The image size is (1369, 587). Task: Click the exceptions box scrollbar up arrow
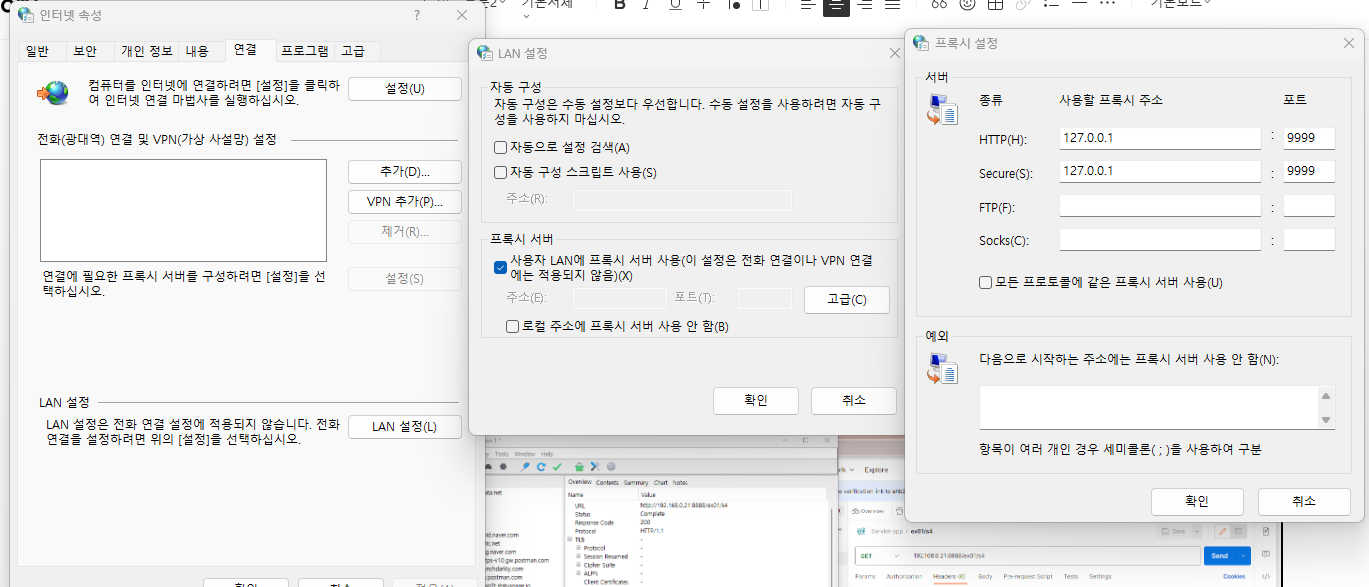point(1326,395)
